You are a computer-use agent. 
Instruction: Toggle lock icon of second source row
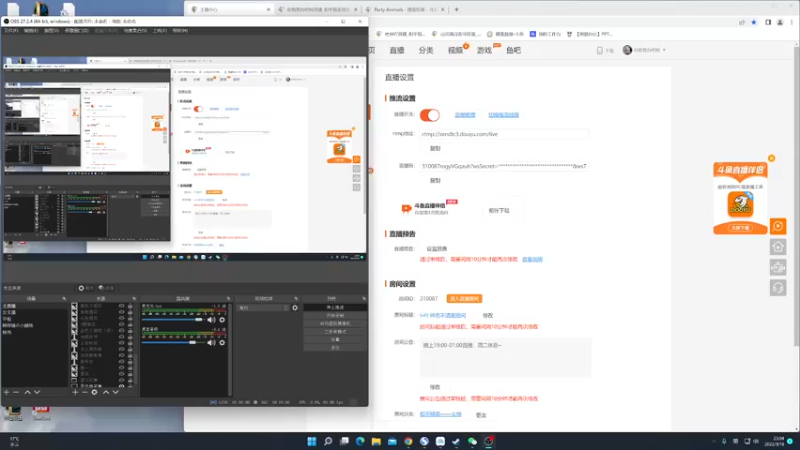[130, 312]
